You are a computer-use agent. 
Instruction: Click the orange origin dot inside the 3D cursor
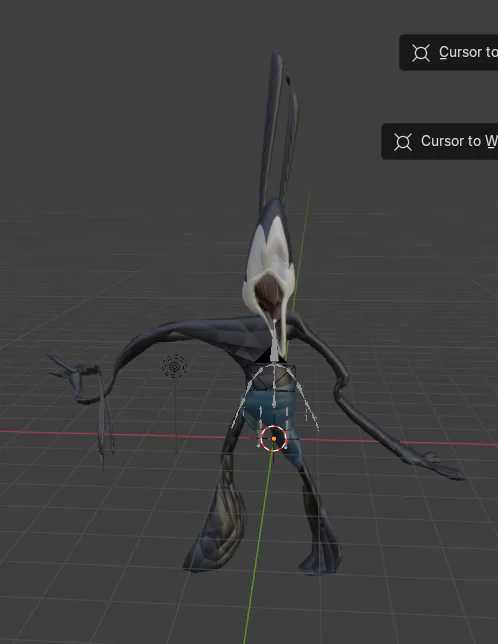point(274,439)
